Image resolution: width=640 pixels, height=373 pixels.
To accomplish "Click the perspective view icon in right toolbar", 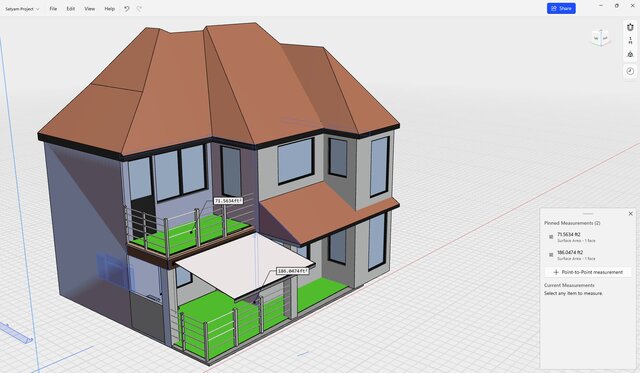I will 630,54.
